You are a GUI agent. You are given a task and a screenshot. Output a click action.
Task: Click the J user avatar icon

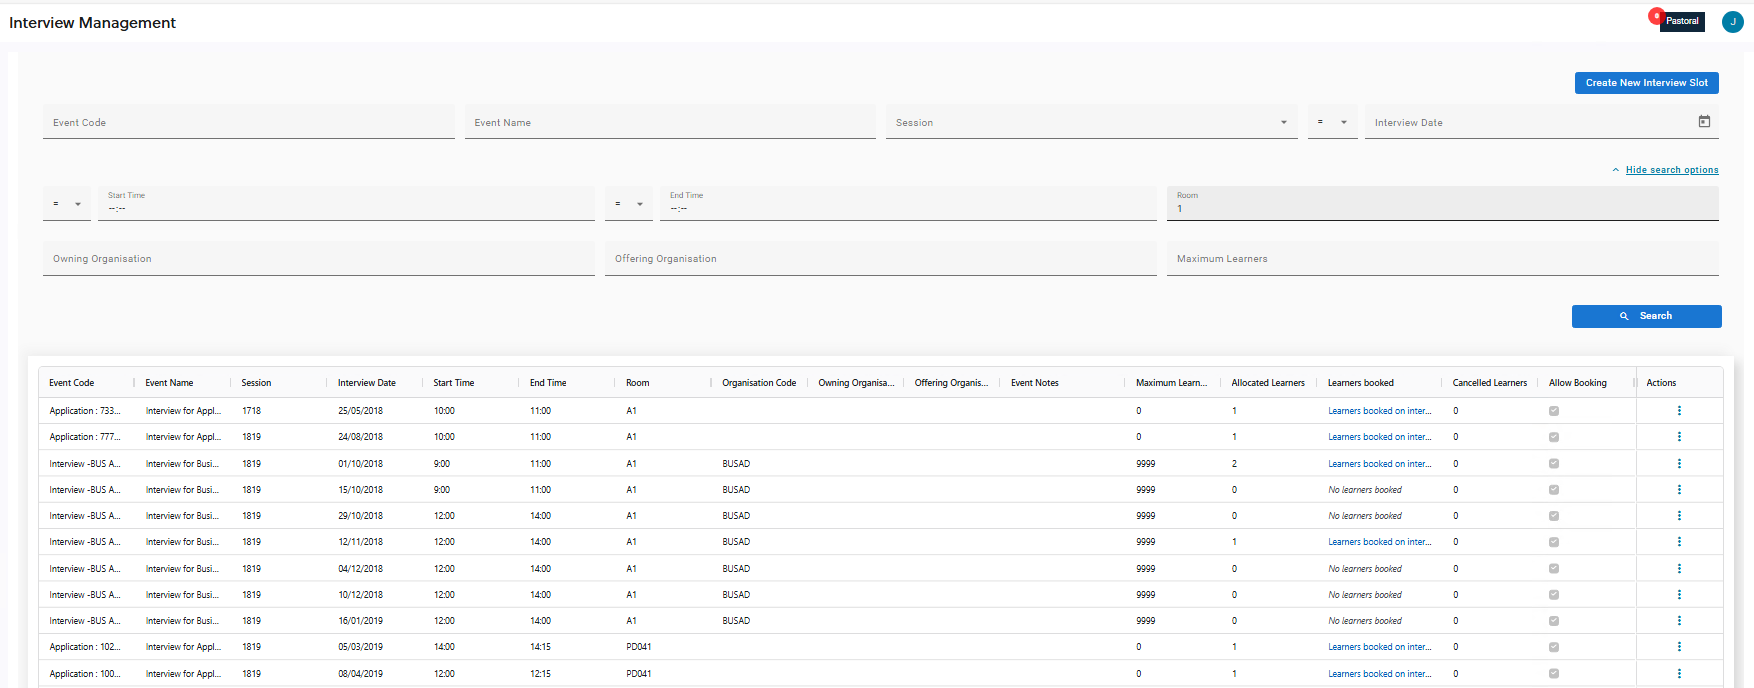tap(1732, 22)
